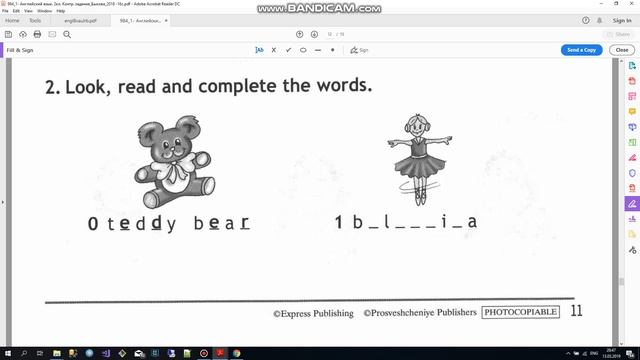Select the Add Text tool in Fill & Sign
The image size is (640, 360).
pyautogui.click(x=259, y=50)
